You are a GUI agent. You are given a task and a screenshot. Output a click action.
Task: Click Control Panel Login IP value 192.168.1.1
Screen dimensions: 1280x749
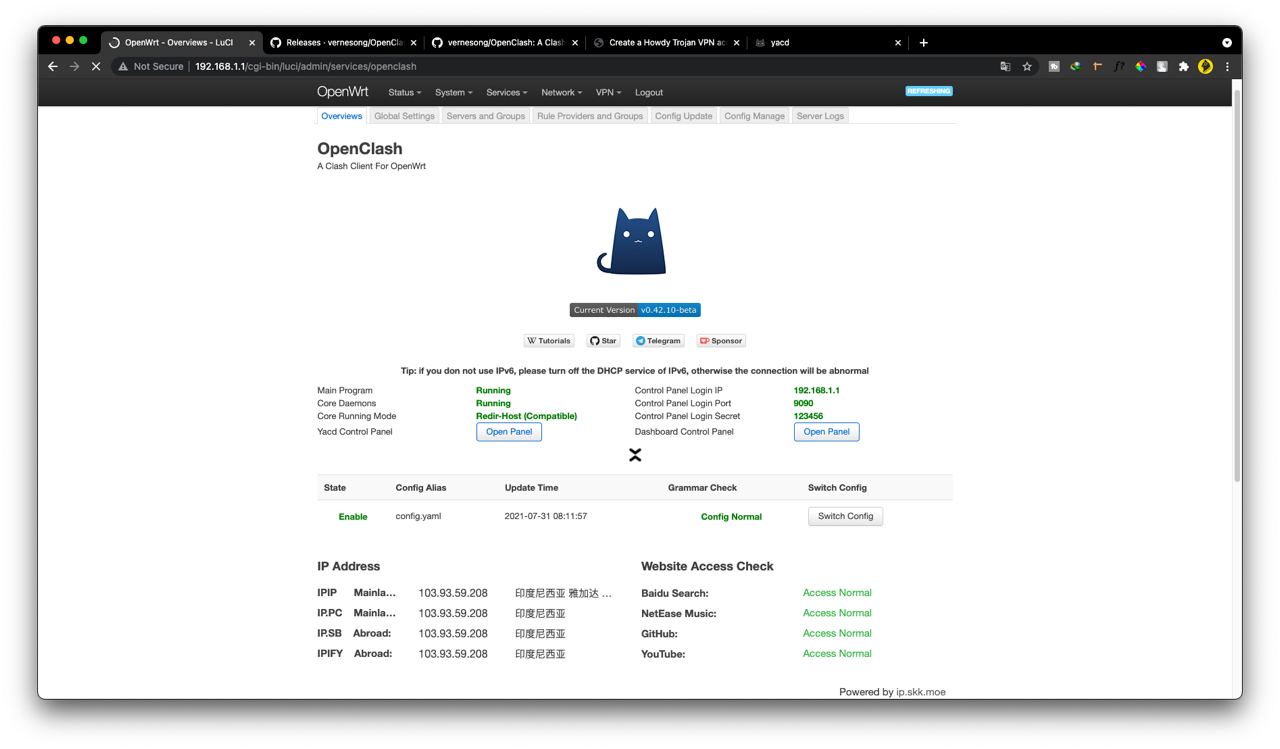(x=817, y=391)
